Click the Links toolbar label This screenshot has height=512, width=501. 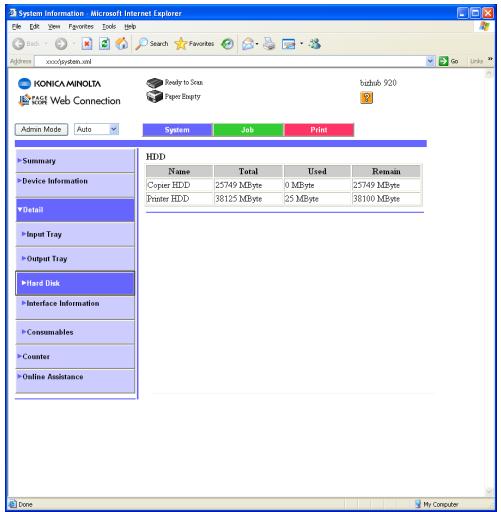click(476, 61)
